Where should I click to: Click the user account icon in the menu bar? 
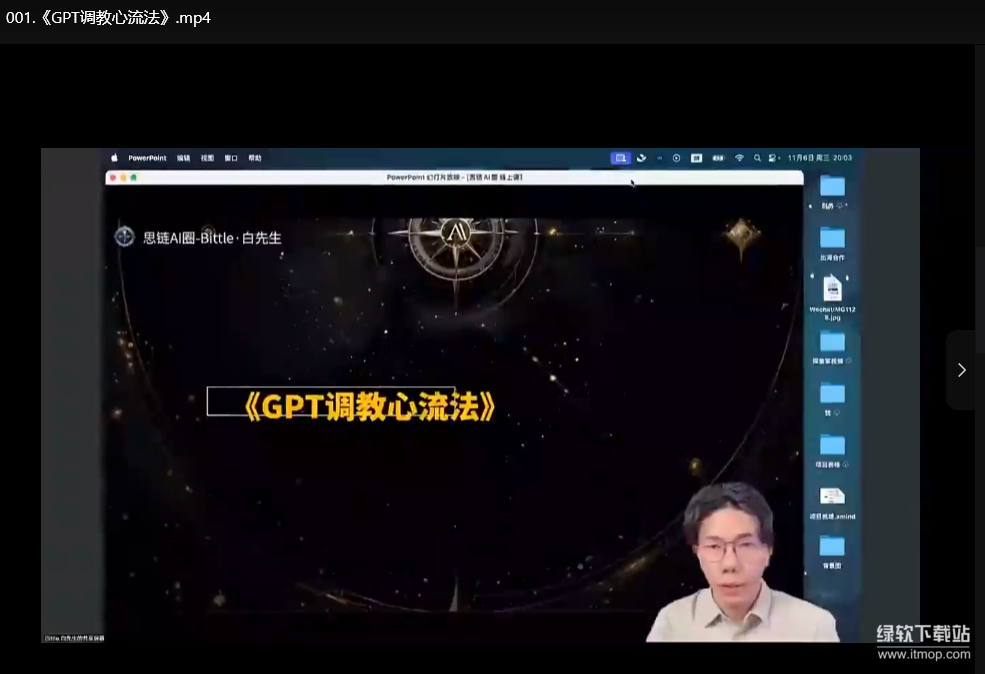tap(774, 158)
